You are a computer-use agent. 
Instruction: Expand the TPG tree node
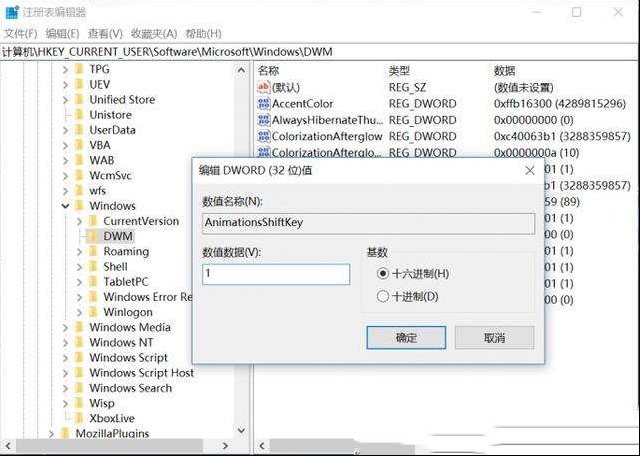[x=65, y=70]
